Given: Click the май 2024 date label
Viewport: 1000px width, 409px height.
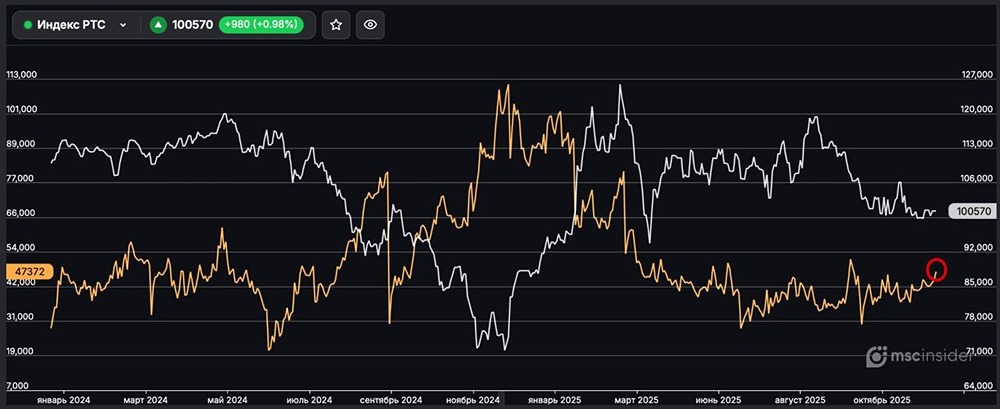Looking at the screenshot, I should [227, 400].
